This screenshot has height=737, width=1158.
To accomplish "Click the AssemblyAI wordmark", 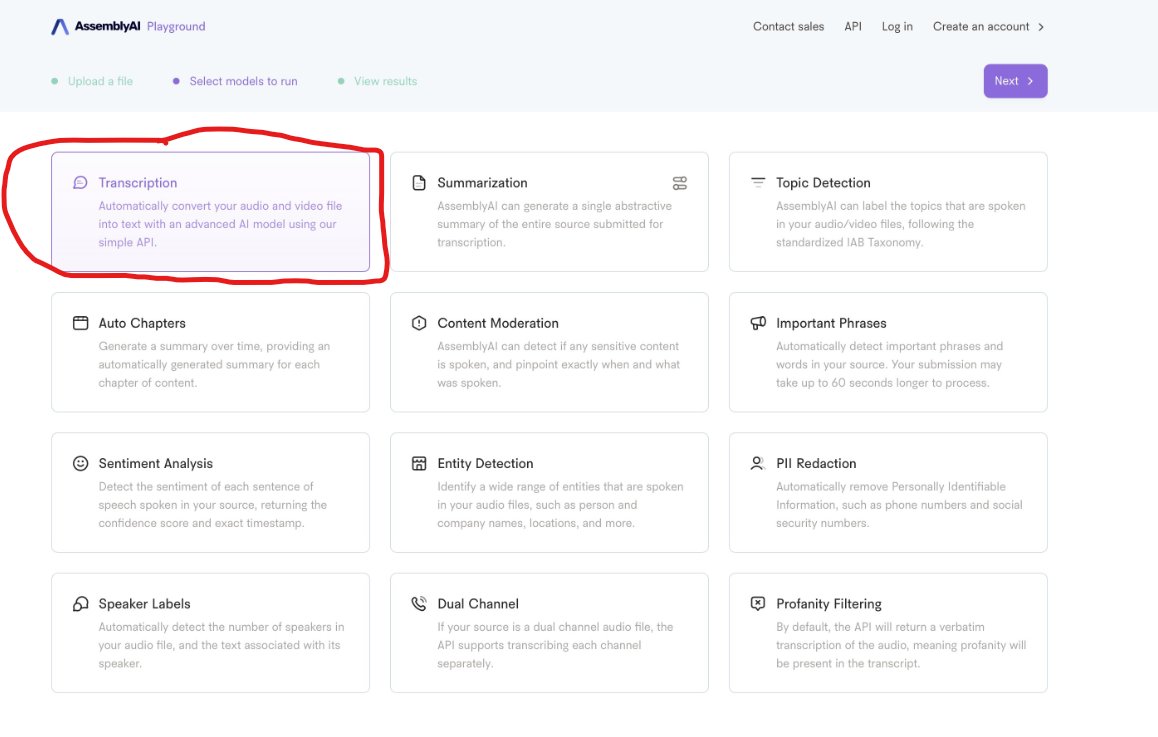I will pyautogui.click(x=107, y=27).
